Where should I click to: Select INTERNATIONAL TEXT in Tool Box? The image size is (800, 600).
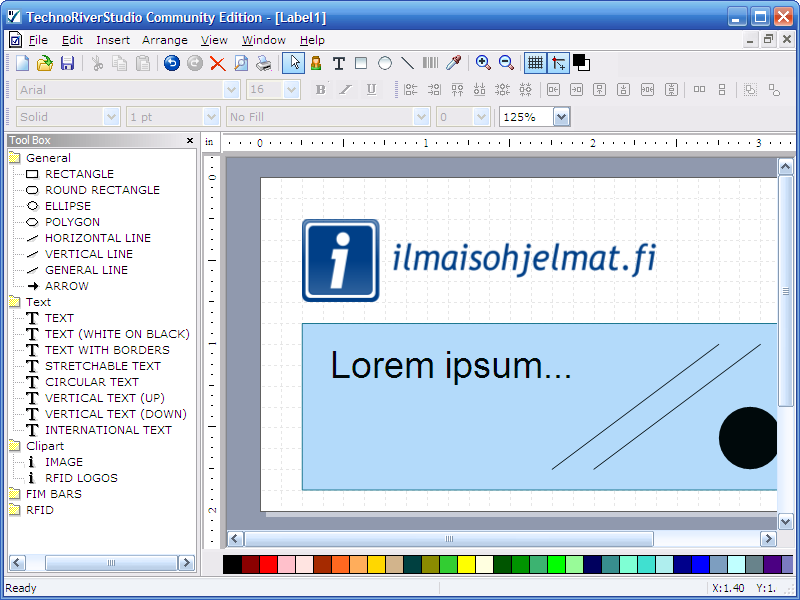(108, 430)
